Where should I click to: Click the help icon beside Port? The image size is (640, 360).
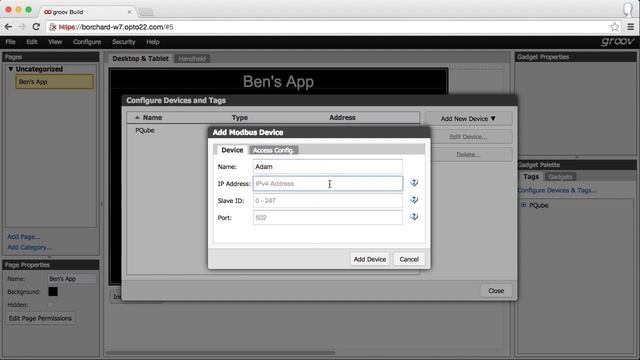tap(414, 217)
